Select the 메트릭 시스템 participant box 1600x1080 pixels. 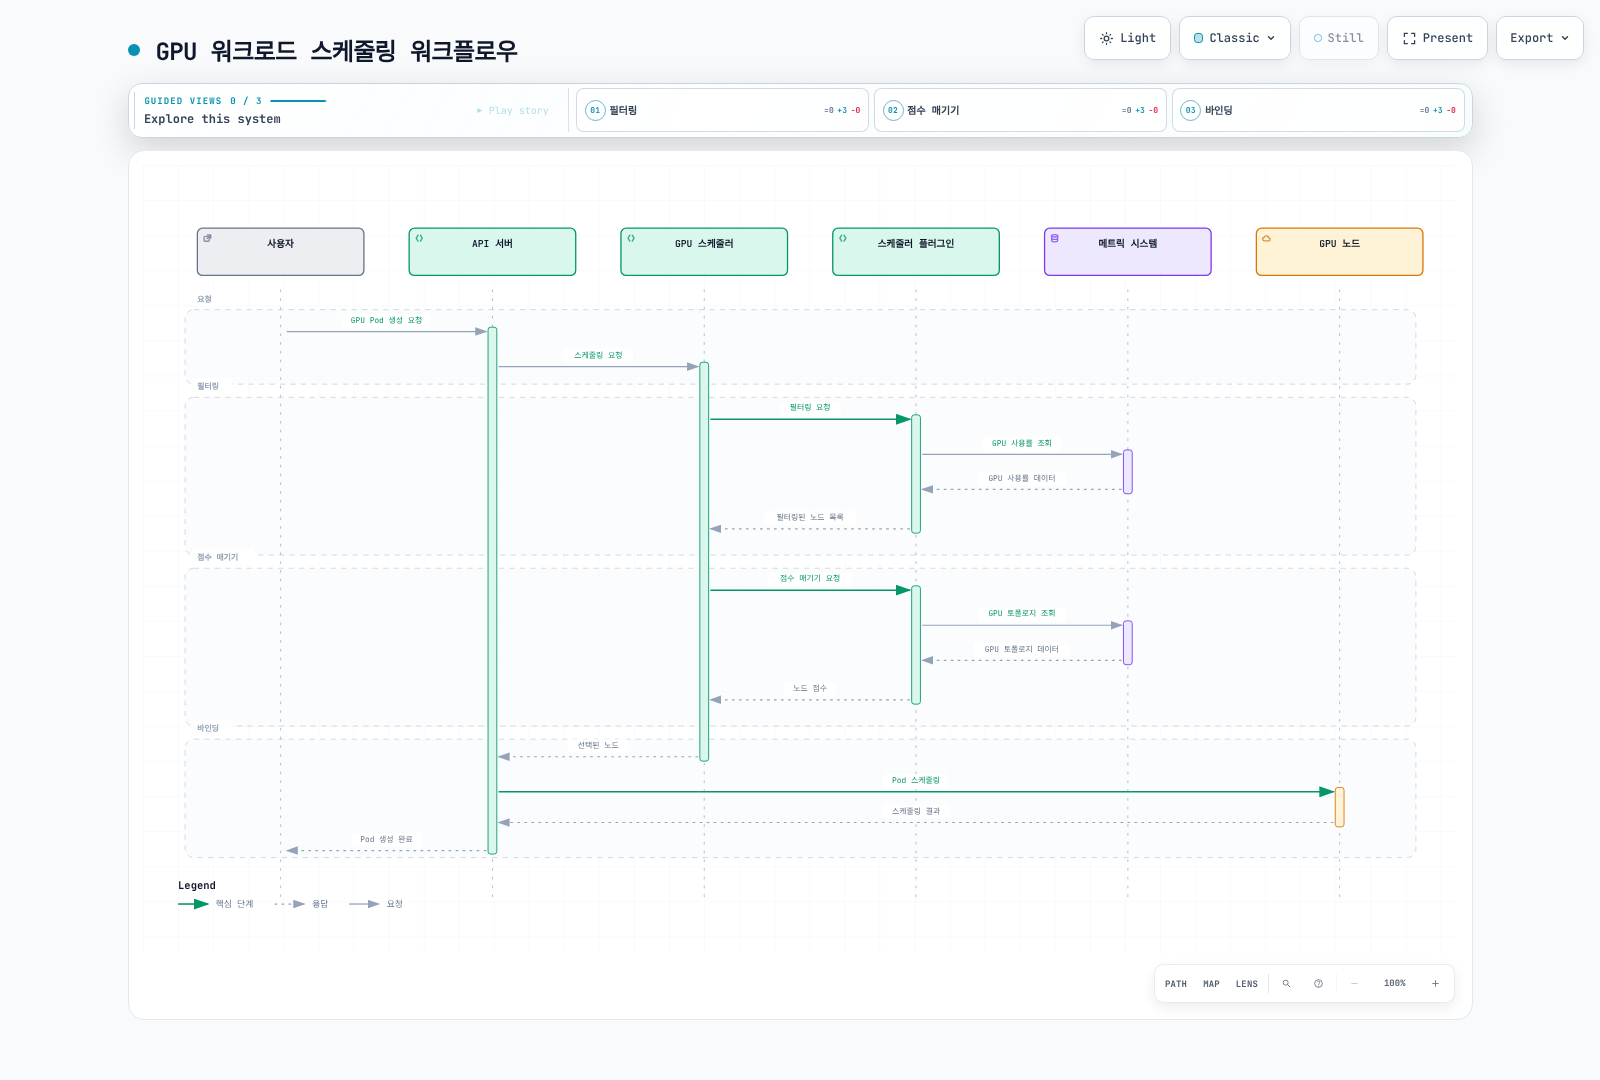tap(1128, 251)
